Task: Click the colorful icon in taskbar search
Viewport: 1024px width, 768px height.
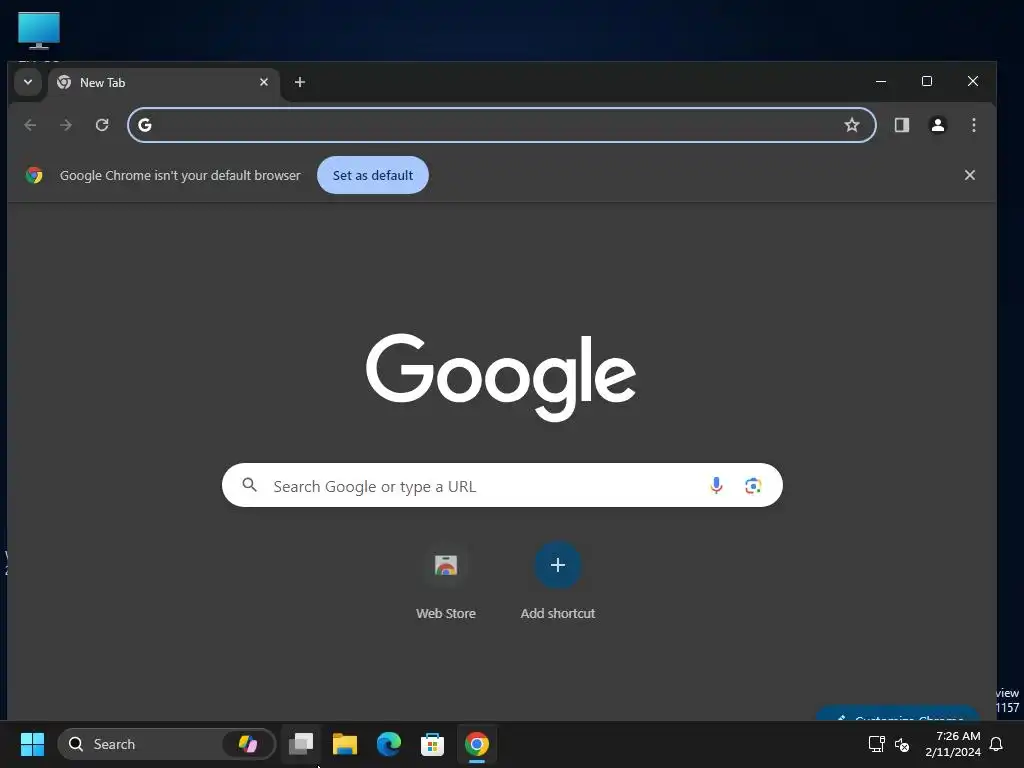Action: tap(248, 744)
